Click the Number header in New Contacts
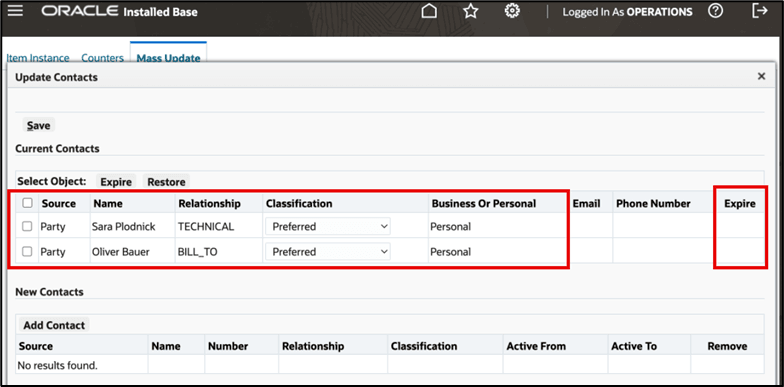This screenshot has height=387, width=784. (228, 346)
